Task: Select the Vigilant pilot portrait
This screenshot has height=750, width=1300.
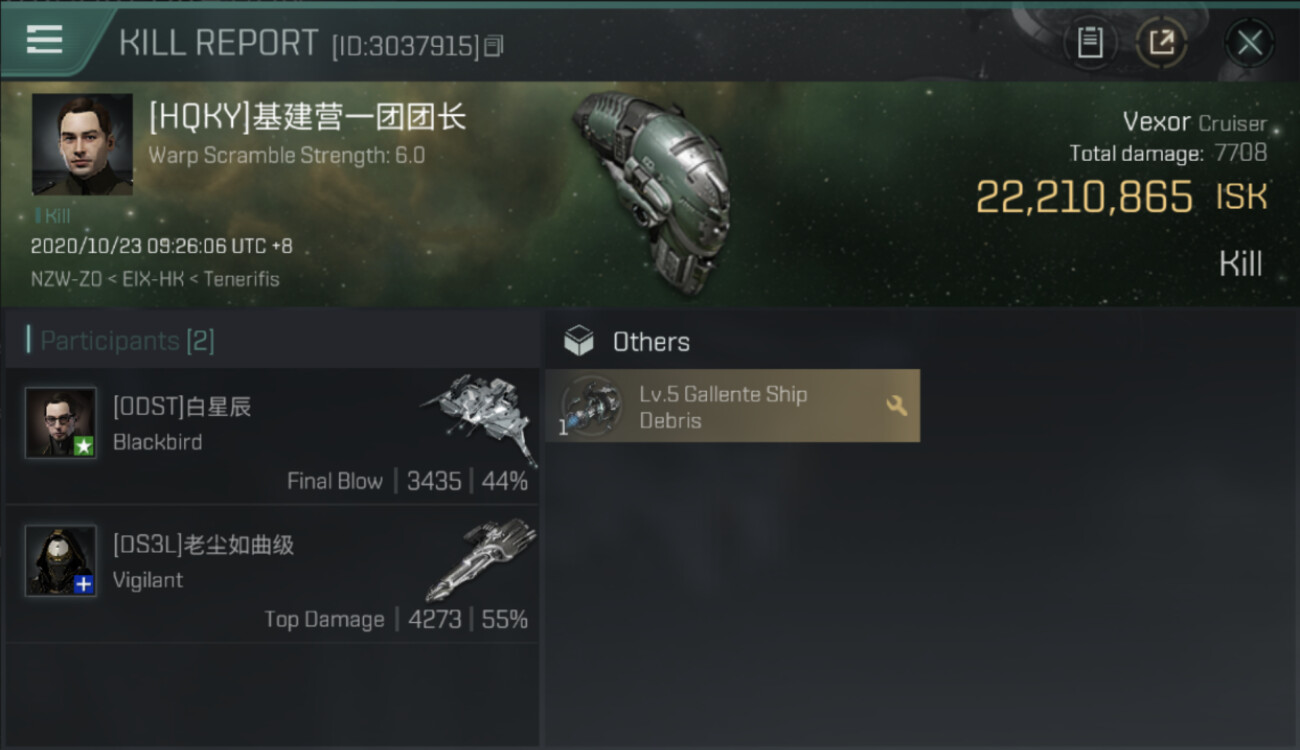Action: coord(61,561)
